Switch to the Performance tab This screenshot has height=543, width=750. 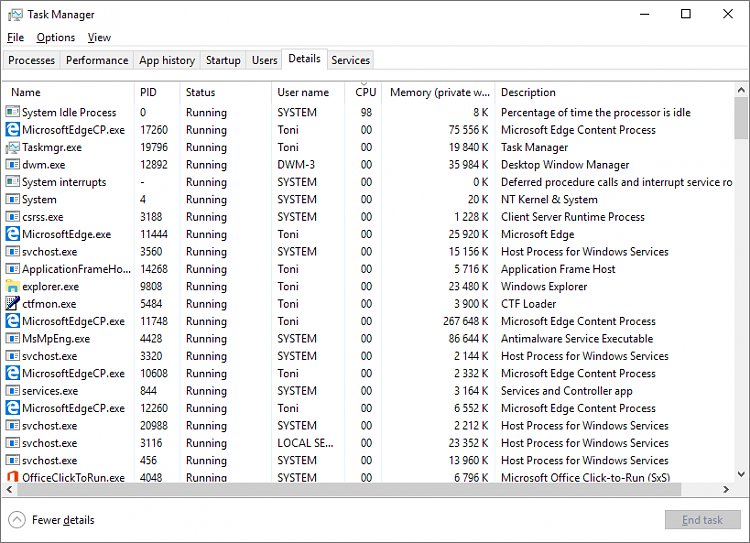97,60
